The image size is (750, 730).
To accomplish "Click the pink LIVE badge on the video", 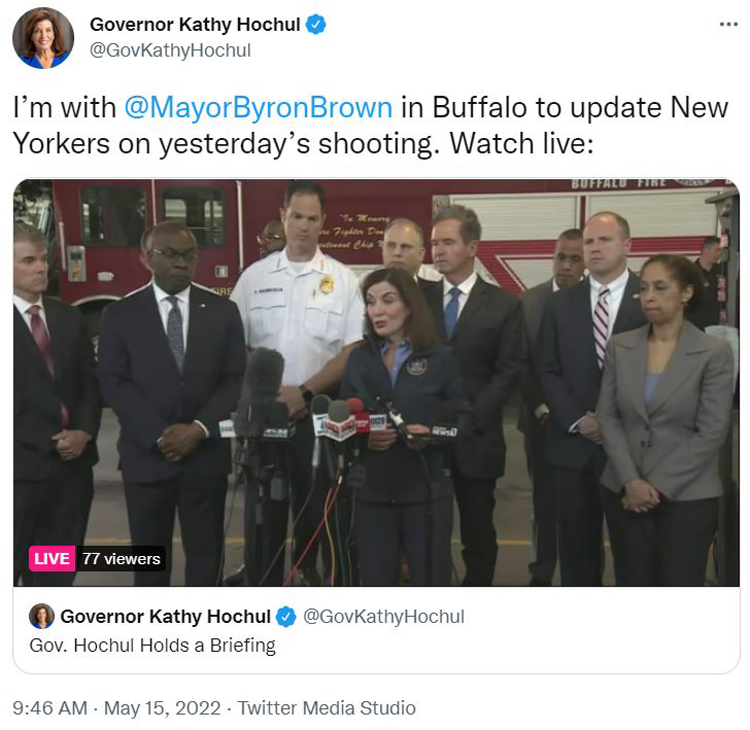I will pyautogui.click(x=52, y=559).
